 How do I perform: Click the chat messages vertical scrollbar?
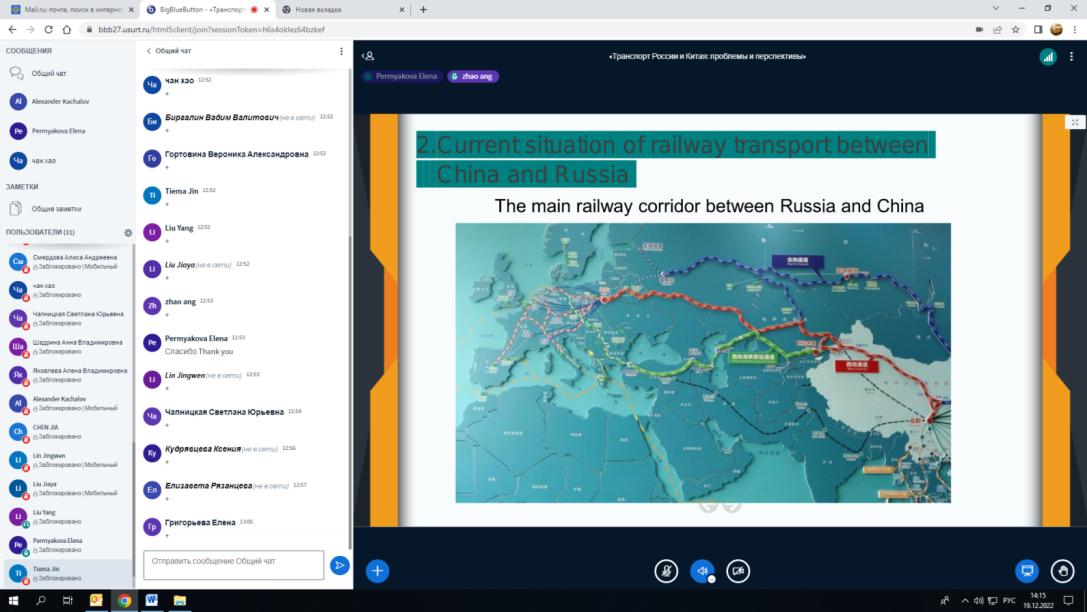coord(350,300)
